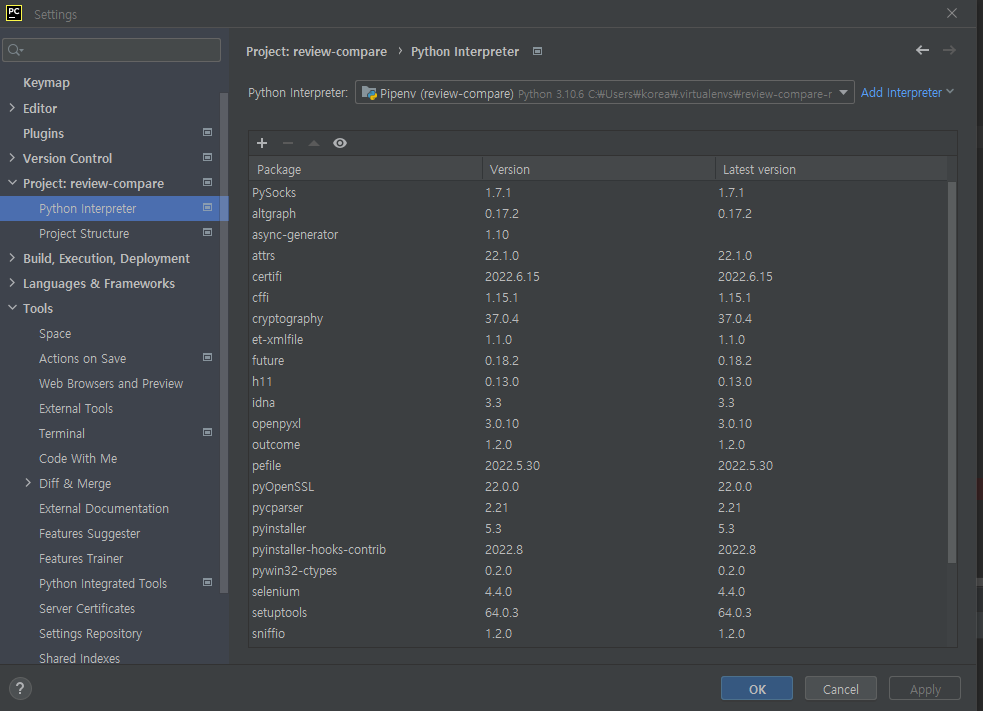983x711 pixels.
Task: Select the PySocks package row
Action: [598, 192]
